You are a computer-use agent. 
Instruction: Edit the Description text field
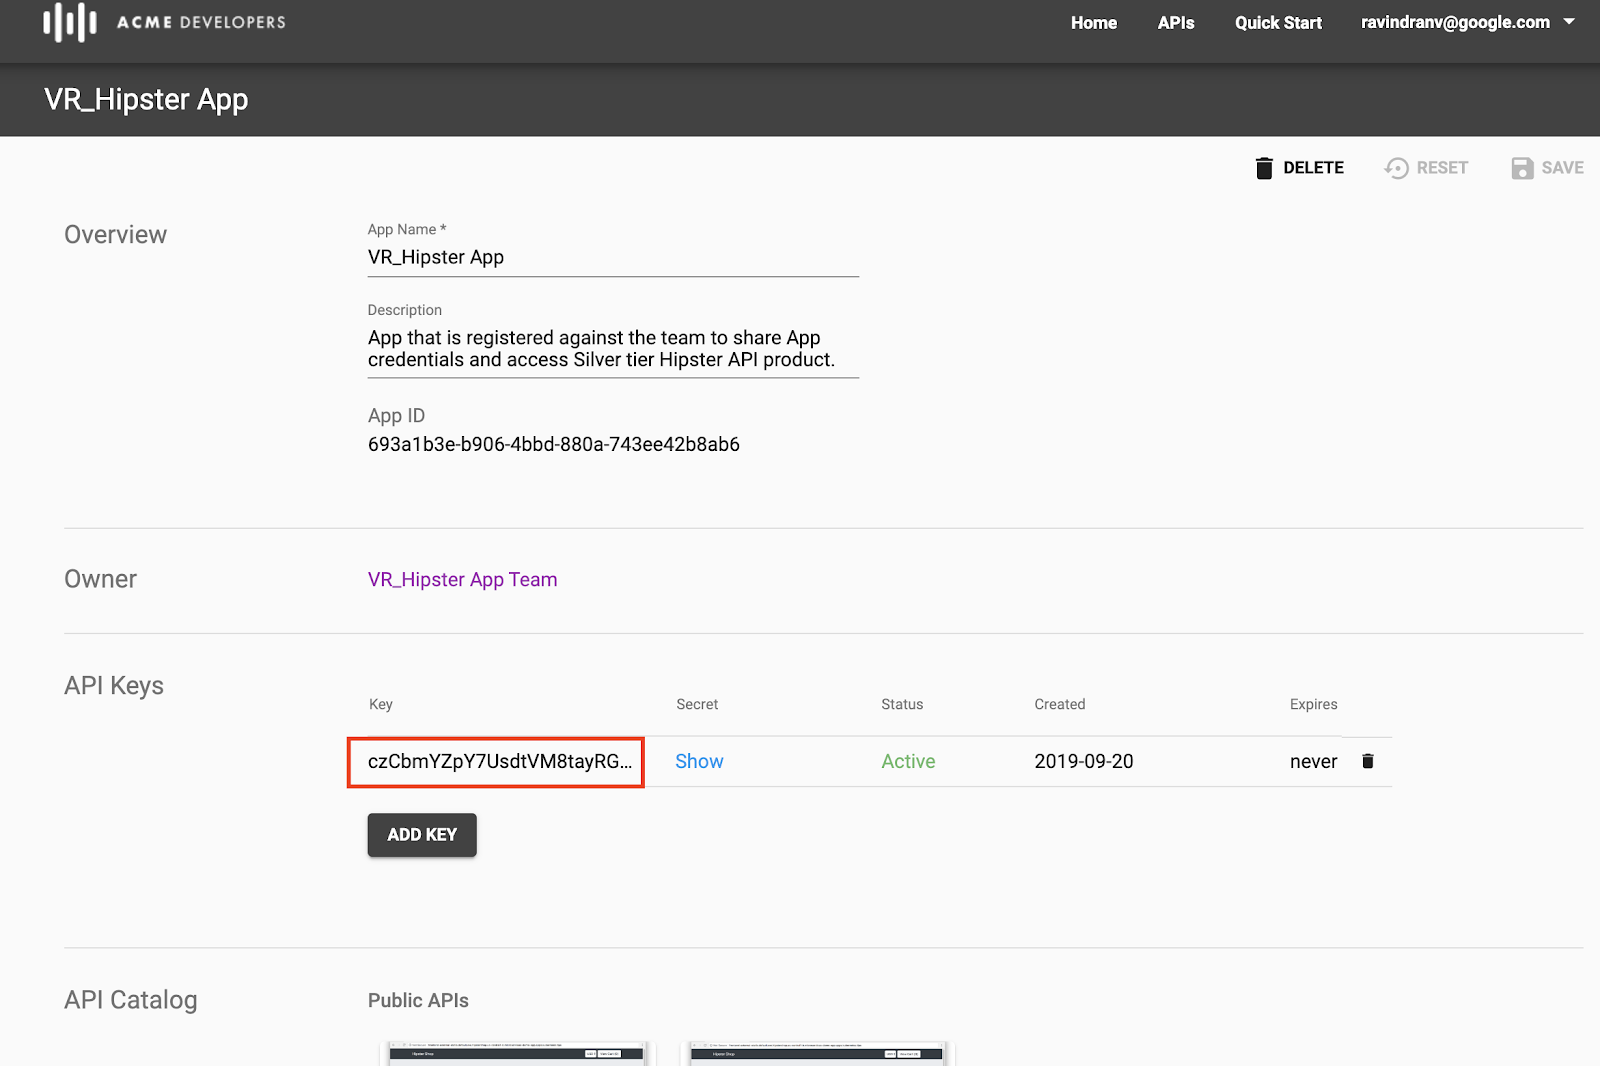pos(613,349)
